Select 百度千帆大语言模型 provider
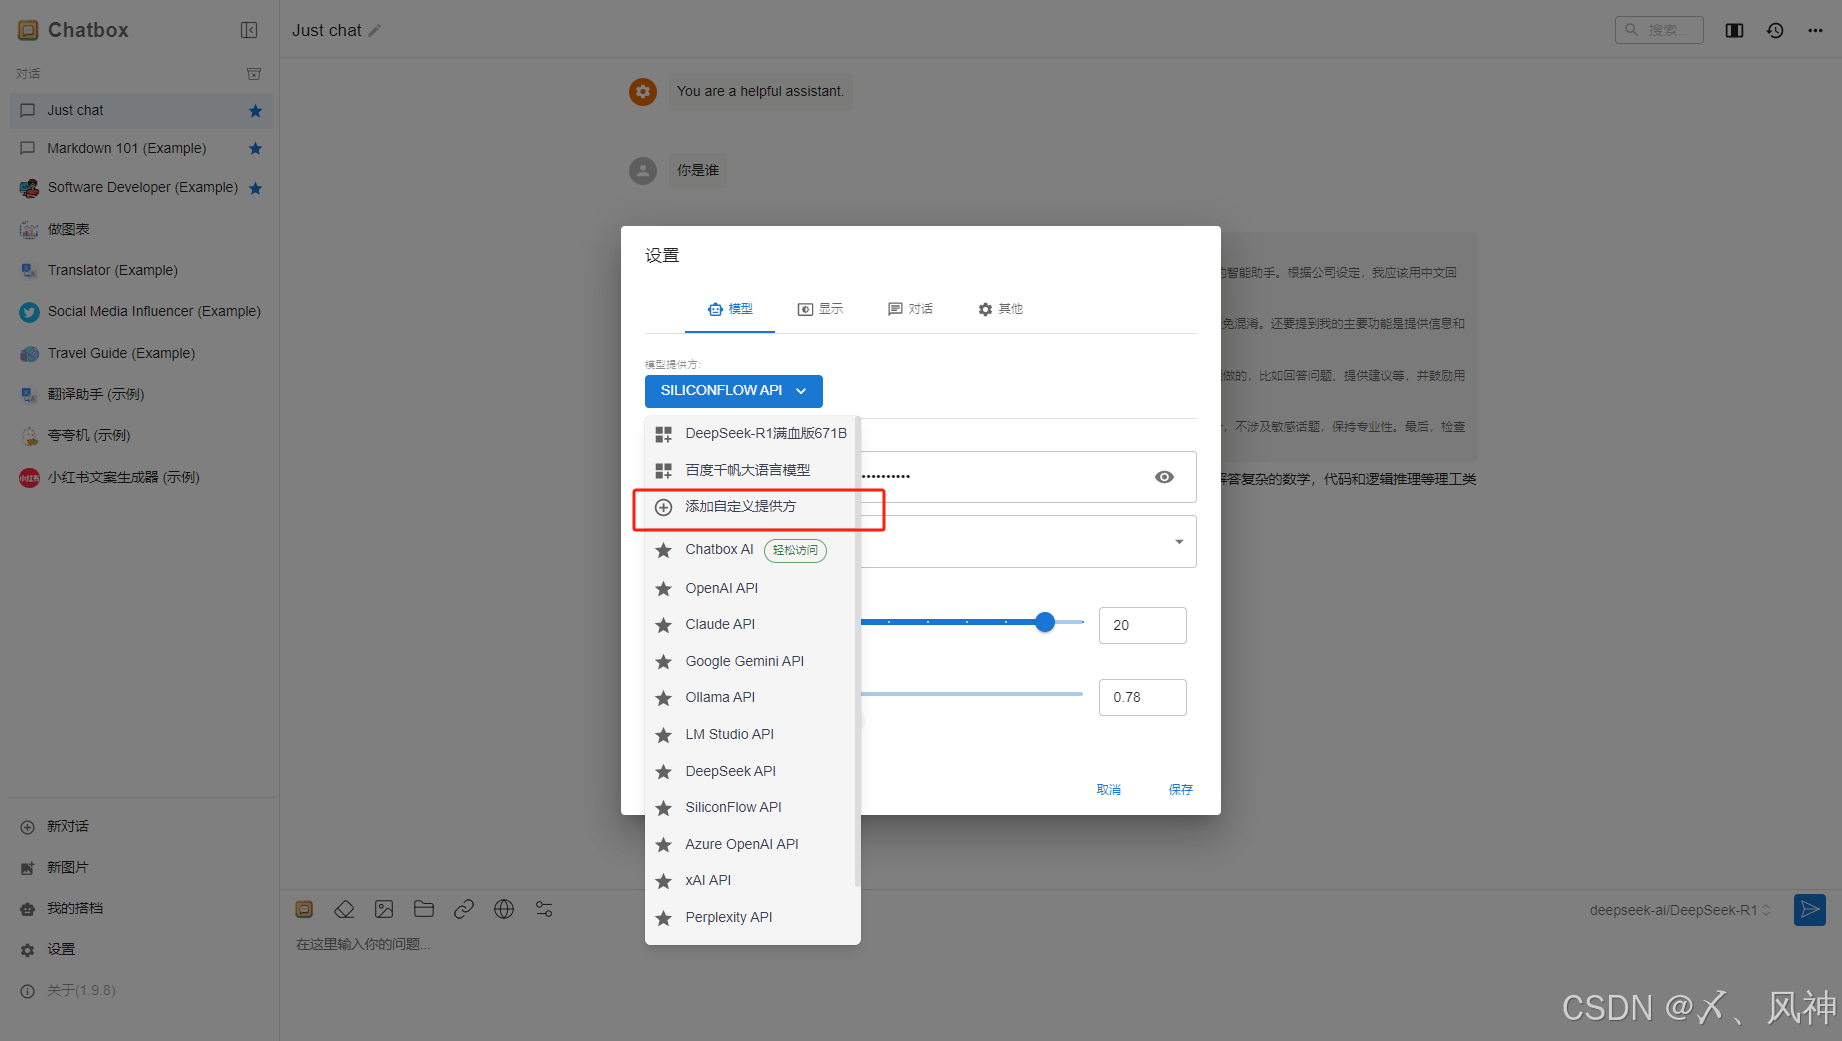The height and width of the screenshot is (1041, 1842). (752, 470)
